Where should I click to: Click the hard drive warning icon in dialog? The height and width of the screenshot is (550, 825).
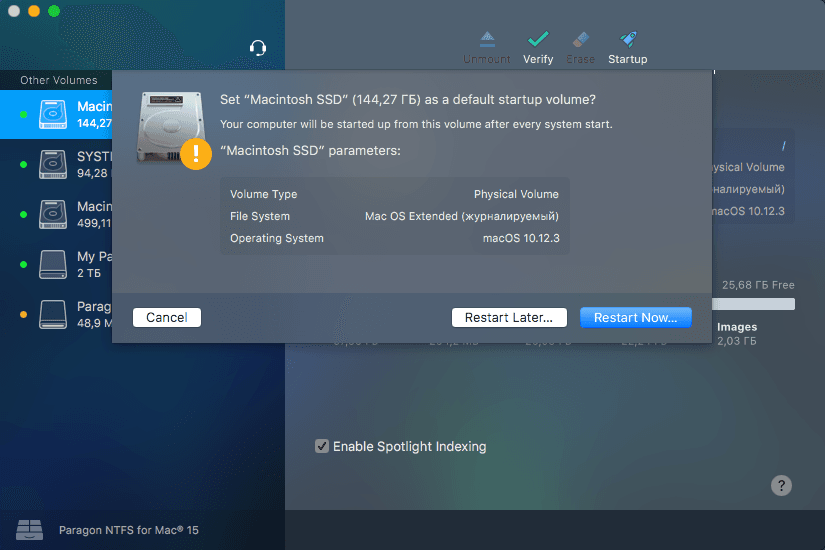point(173,130)
